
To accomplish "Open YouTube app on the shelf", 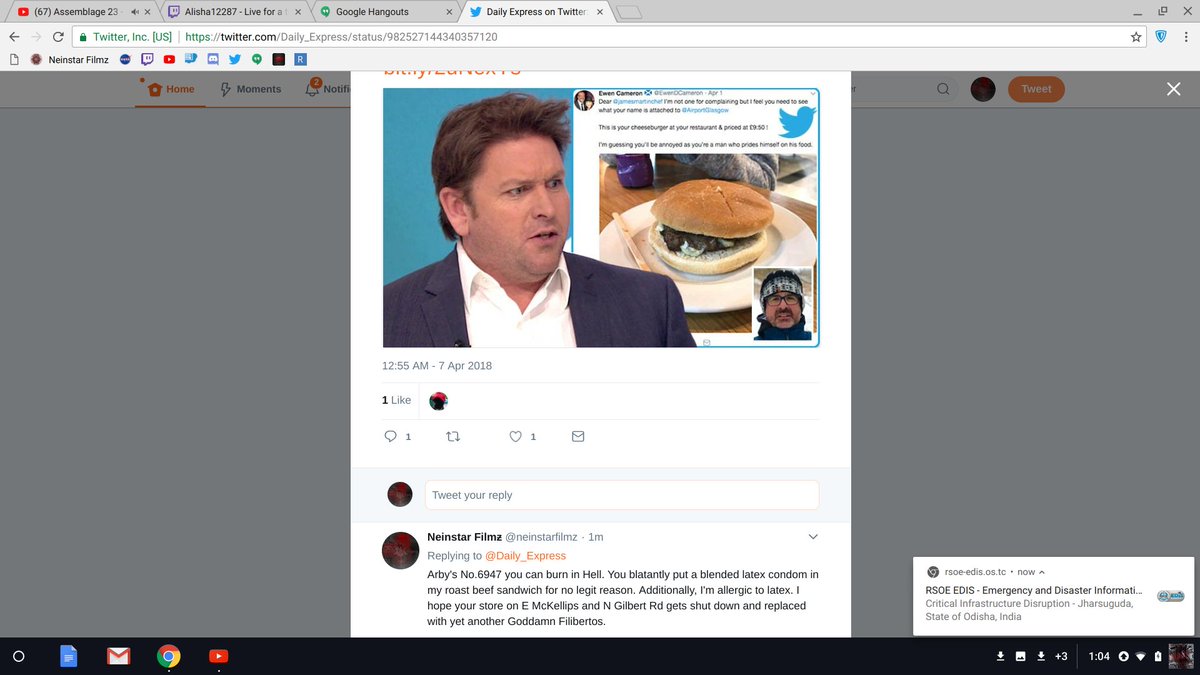I will coord(219,657).
